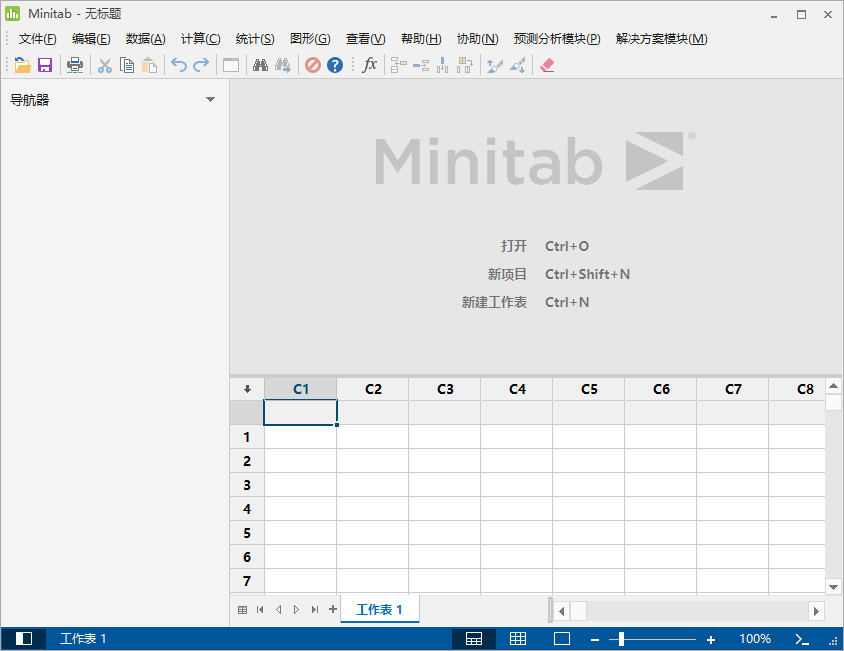Click the Insert cells toolbar icon
Screen dimensions: 844x651
click(x=398, y=65)
